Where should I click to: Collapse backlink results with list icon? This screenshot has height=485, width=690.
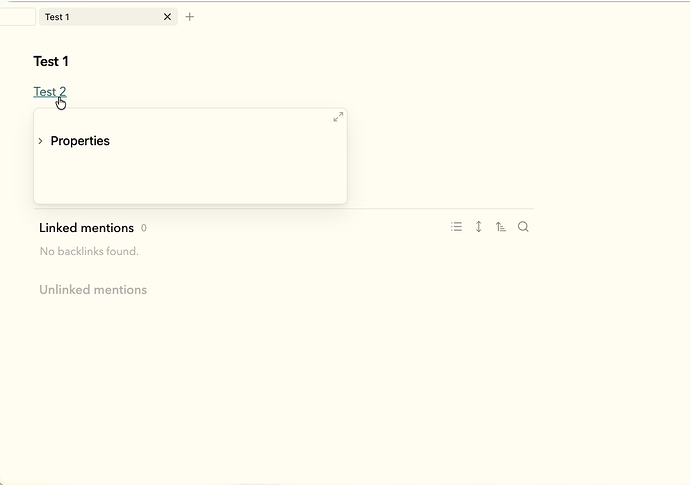(456, 227)
